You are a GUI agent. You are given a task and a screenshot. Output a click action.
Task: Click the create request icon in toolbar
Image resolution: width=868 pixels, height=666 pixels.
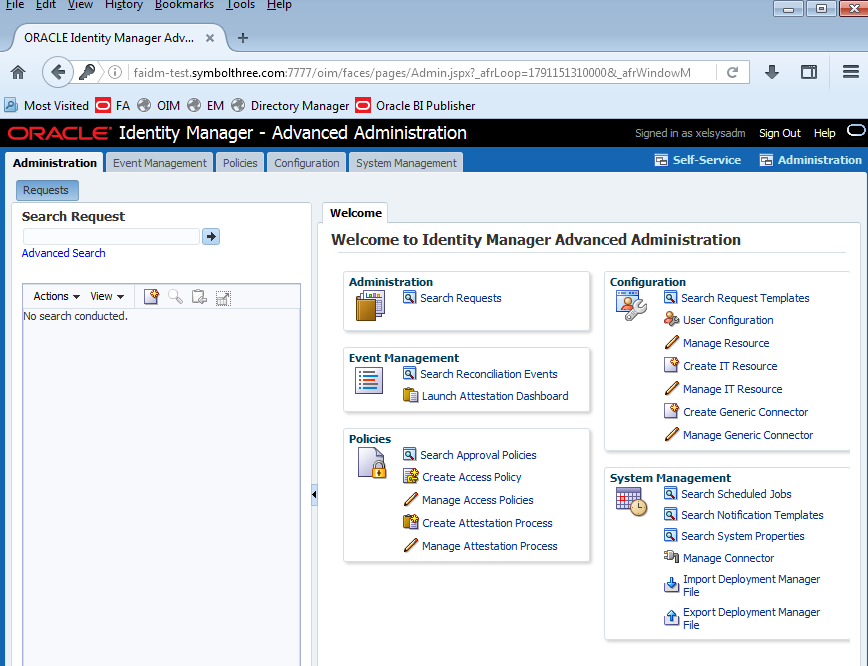tap(151, 297)
